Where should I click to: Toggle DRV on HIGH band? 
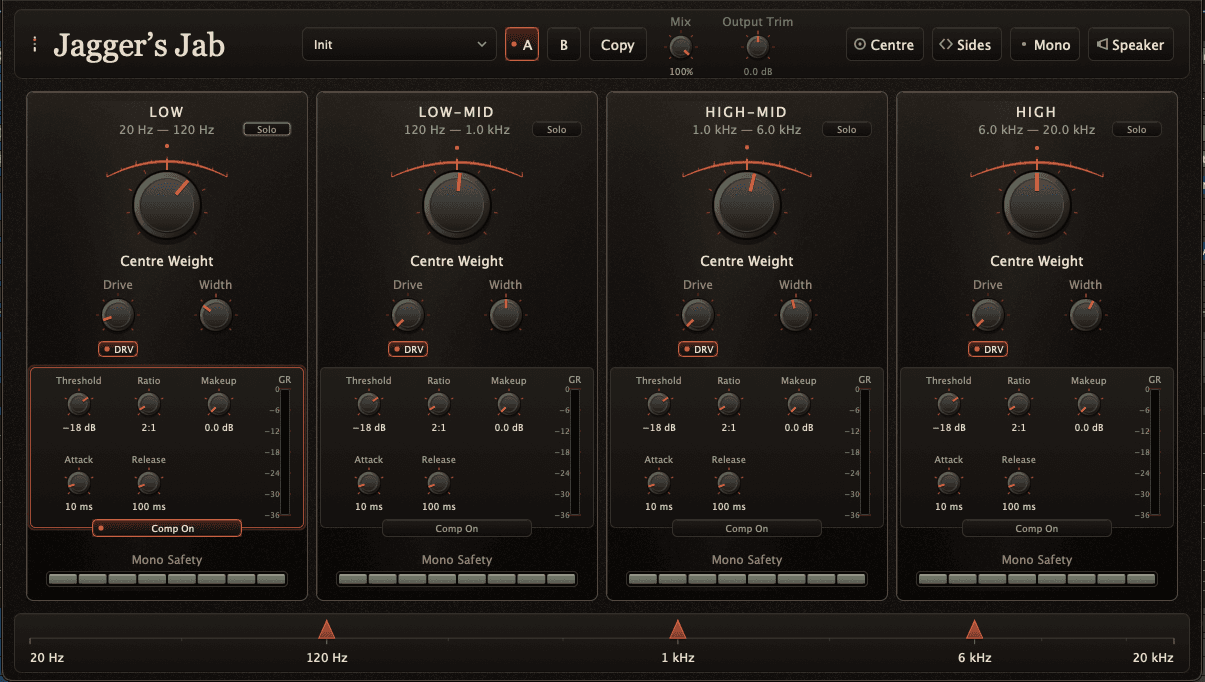tap(988, 349)
